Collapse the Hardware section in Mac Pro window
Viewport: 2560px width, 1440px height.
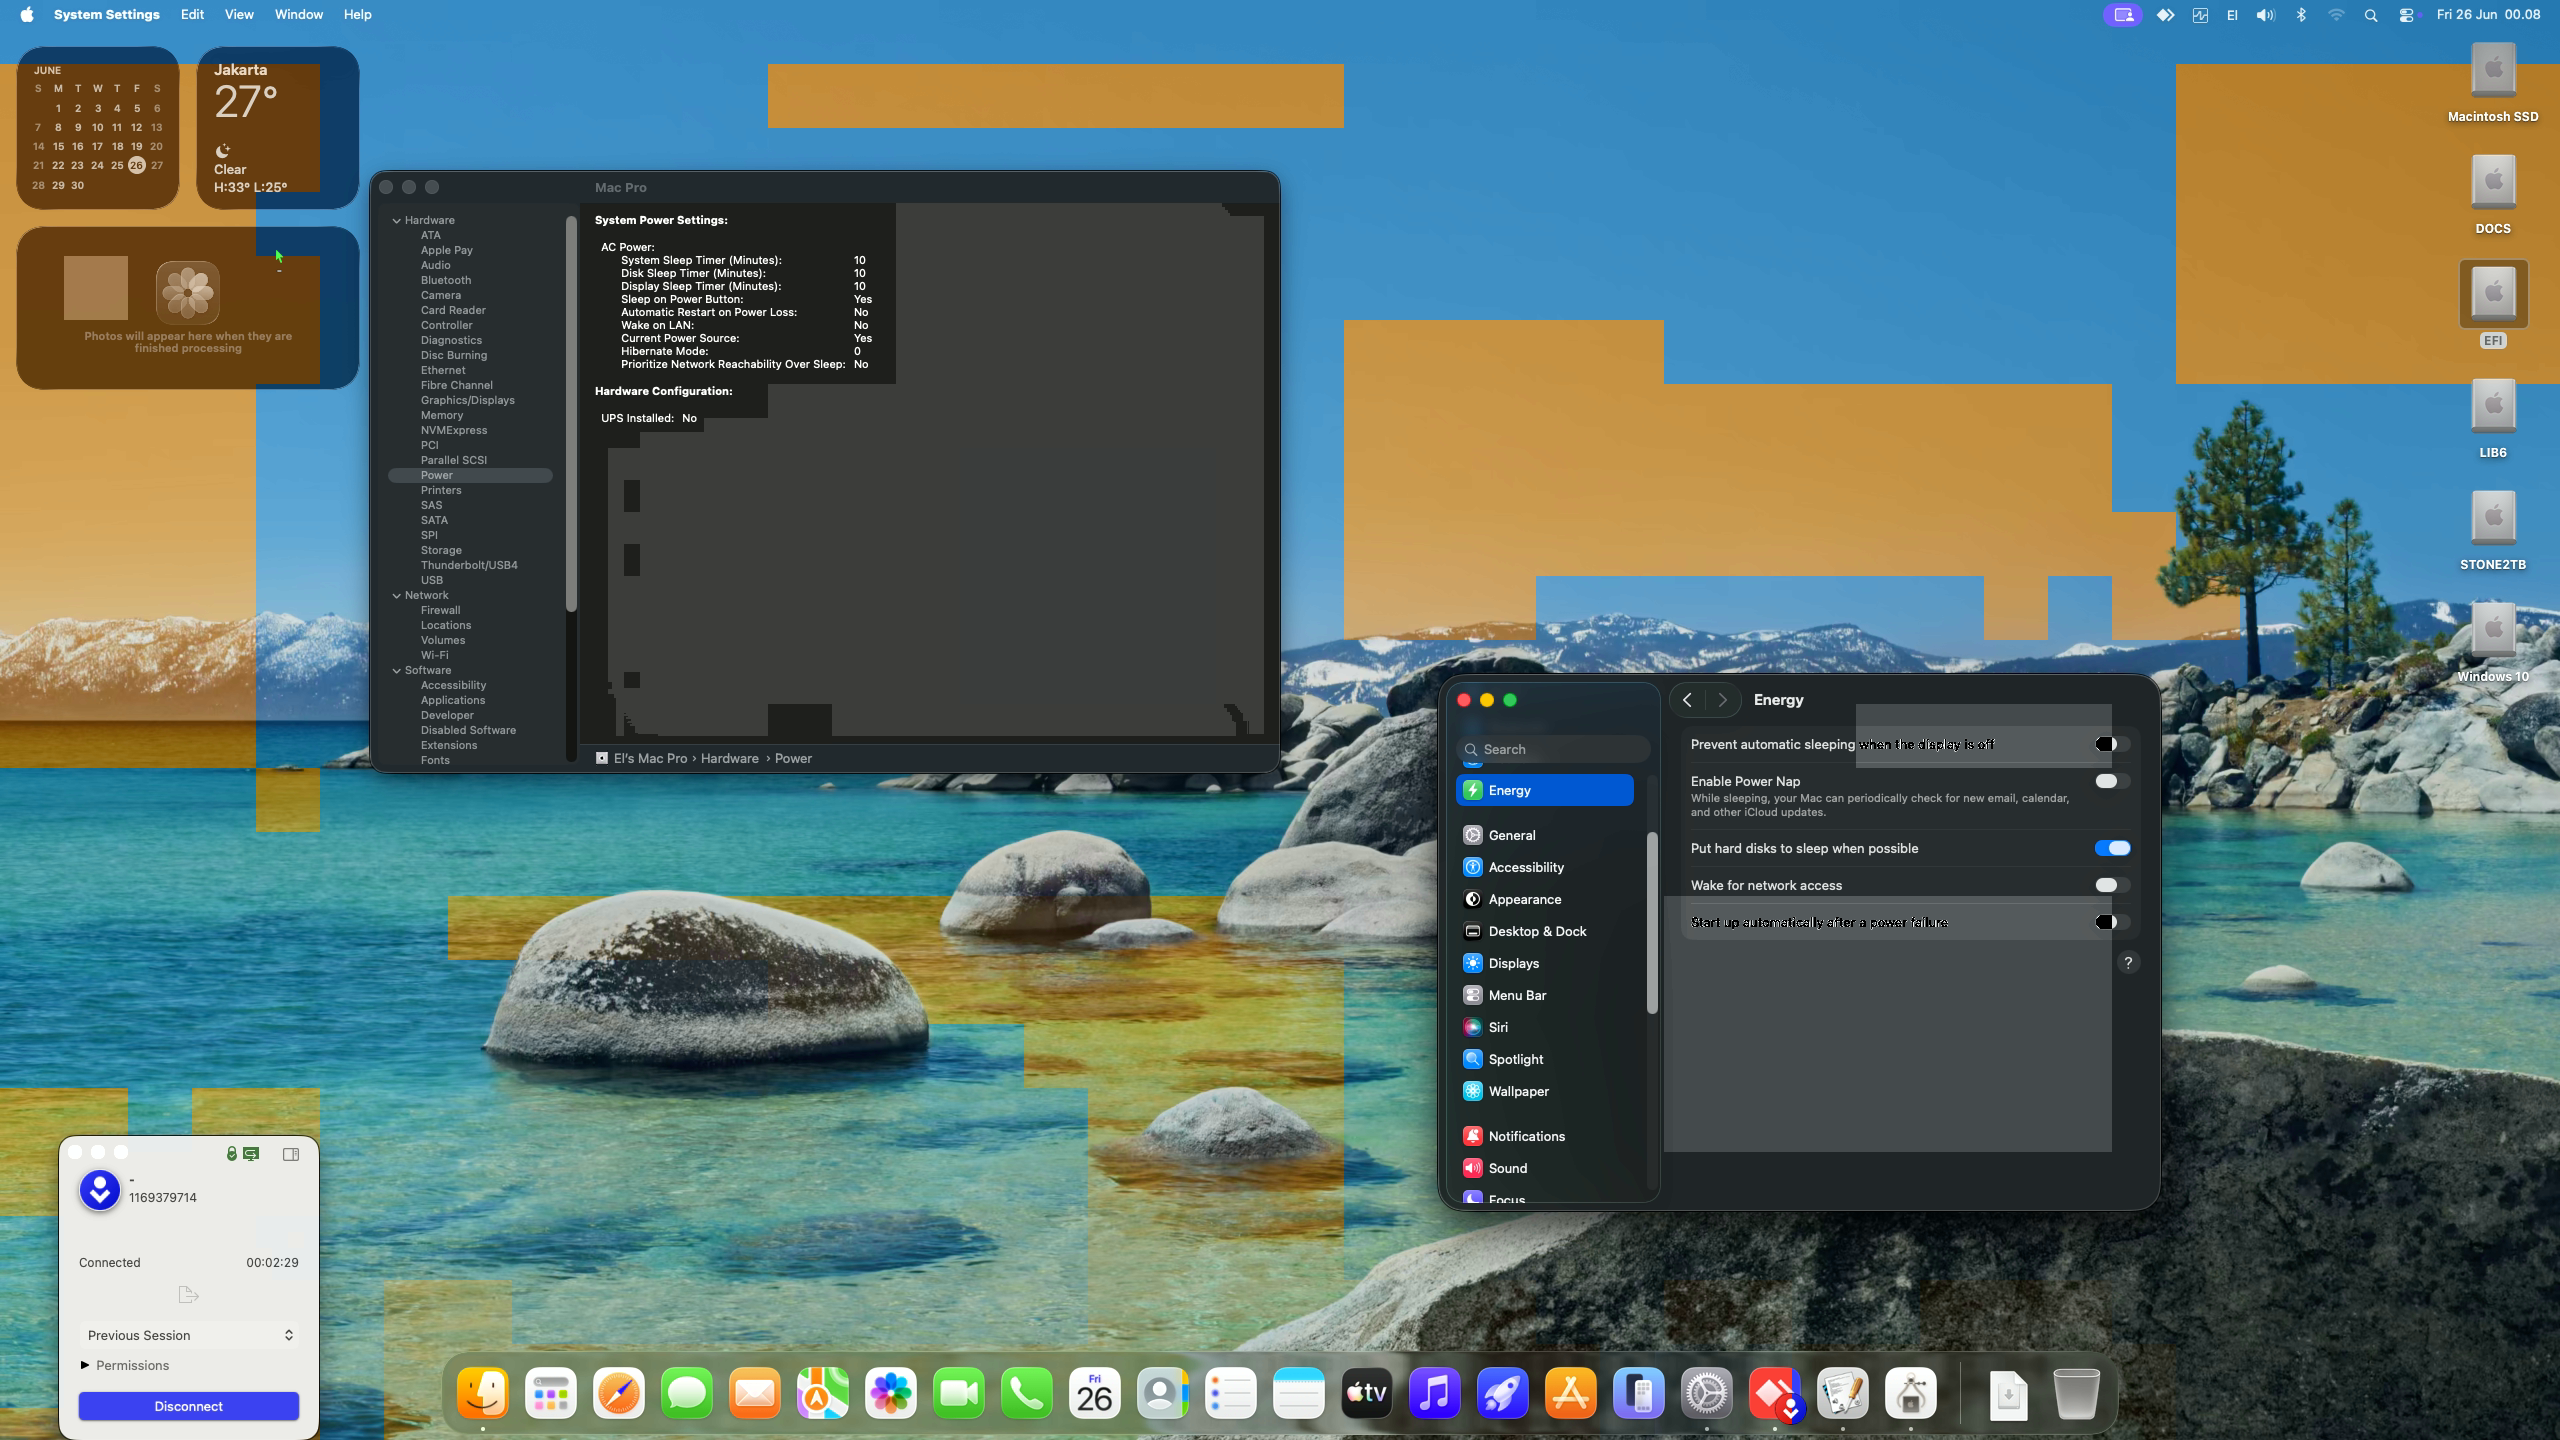click(x=397, y=220)
